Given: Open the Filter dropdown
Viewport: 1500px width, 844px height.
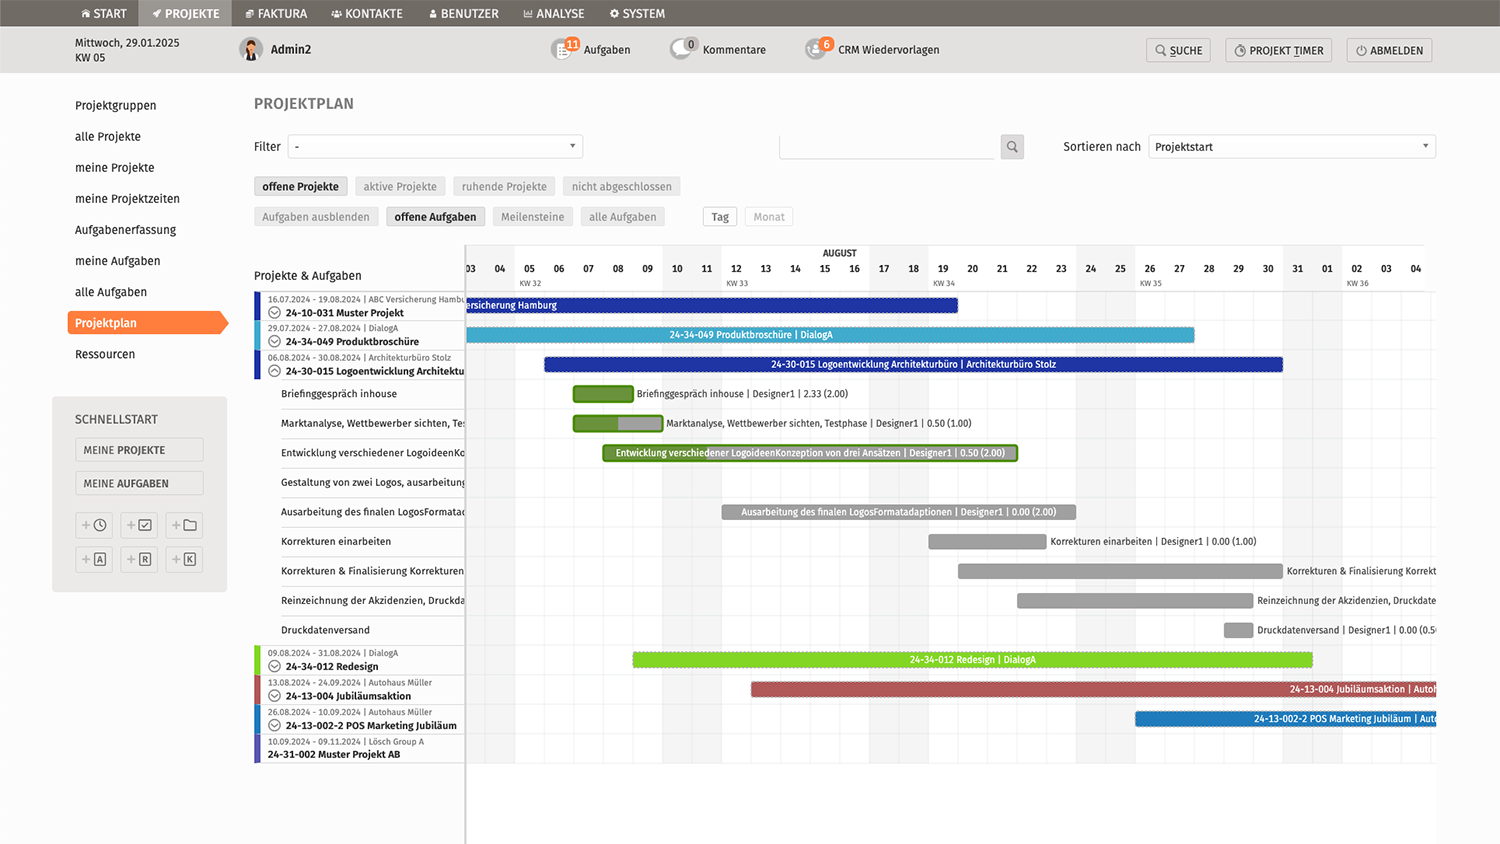Looking at the screenshot, I should [x=435, y=147].
